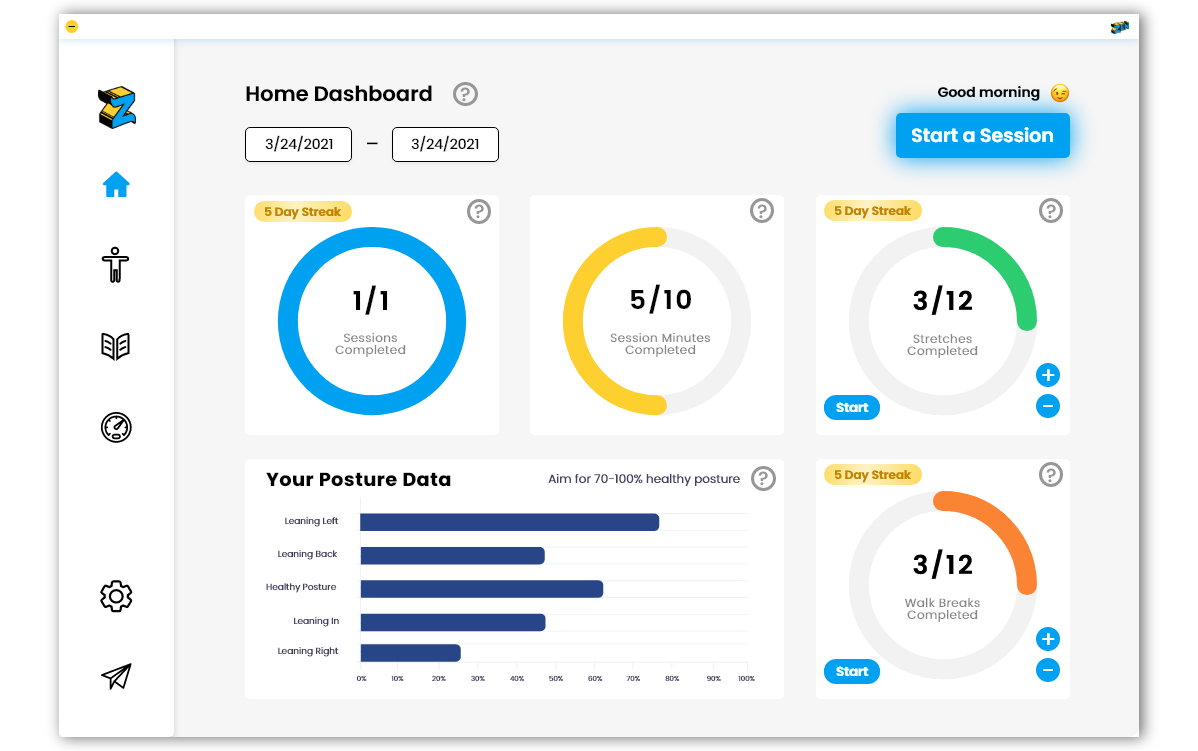Open help on Stretches Completed card
The width and height of the screenshot is (1198, 751).
click(1051, 210)
